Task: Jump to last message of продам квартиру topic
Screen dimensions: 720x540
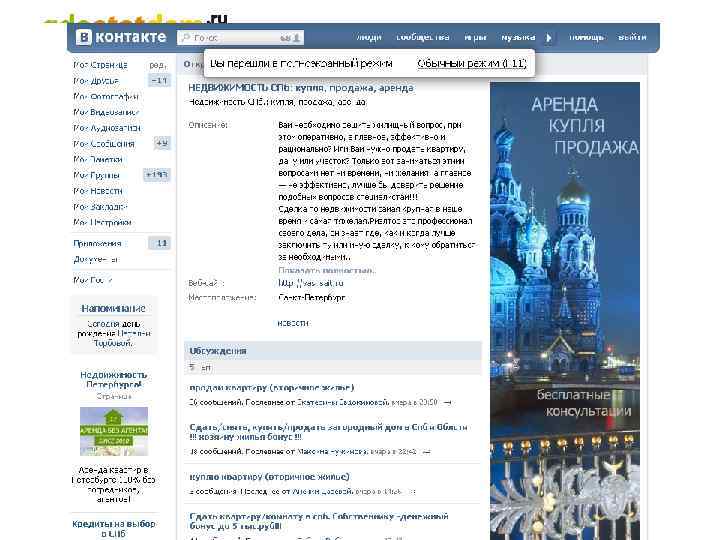Action: 448,403
